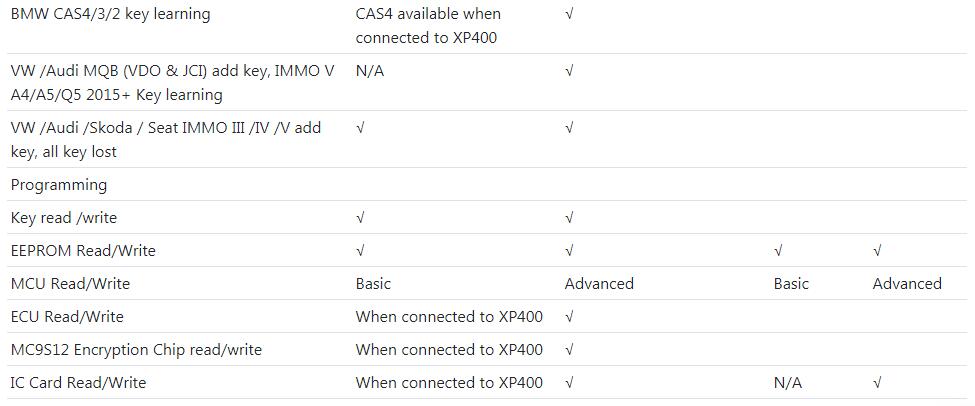Click the N/A cell in IC Card Read/Write row
Screen dimensions: 975x406
click(788, 383)
